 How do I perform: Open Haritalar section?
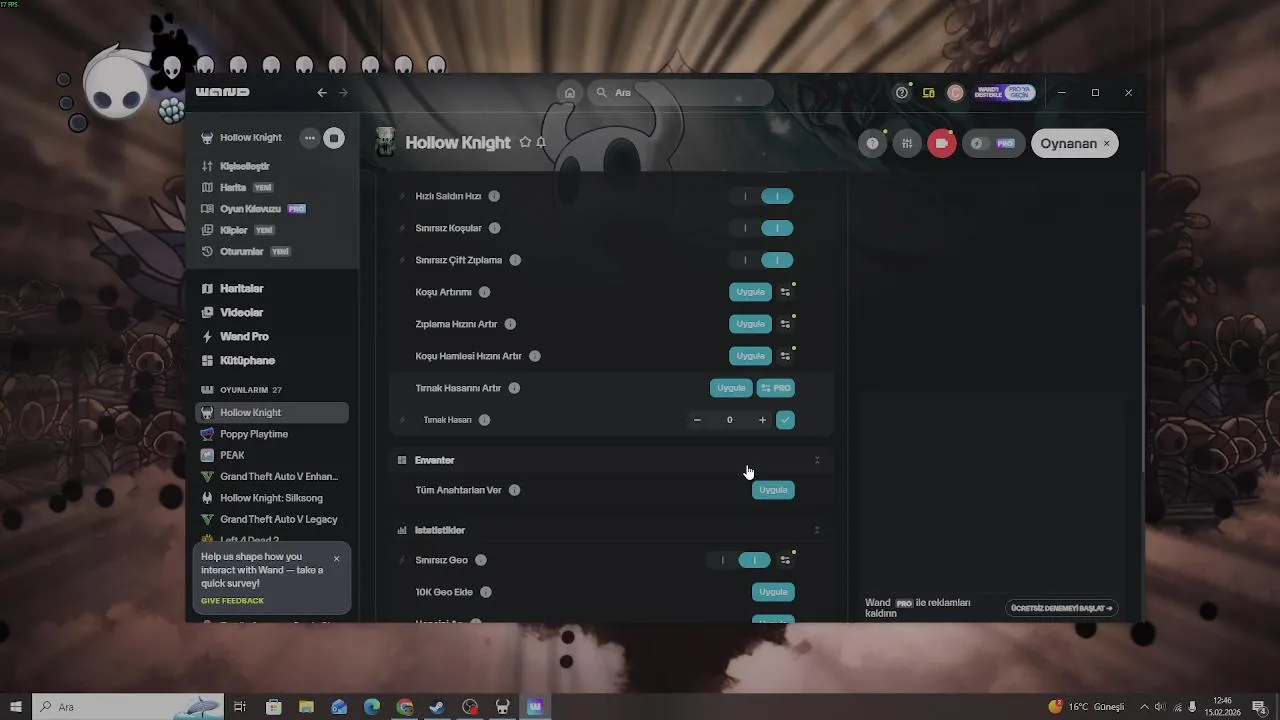point(242,288)
